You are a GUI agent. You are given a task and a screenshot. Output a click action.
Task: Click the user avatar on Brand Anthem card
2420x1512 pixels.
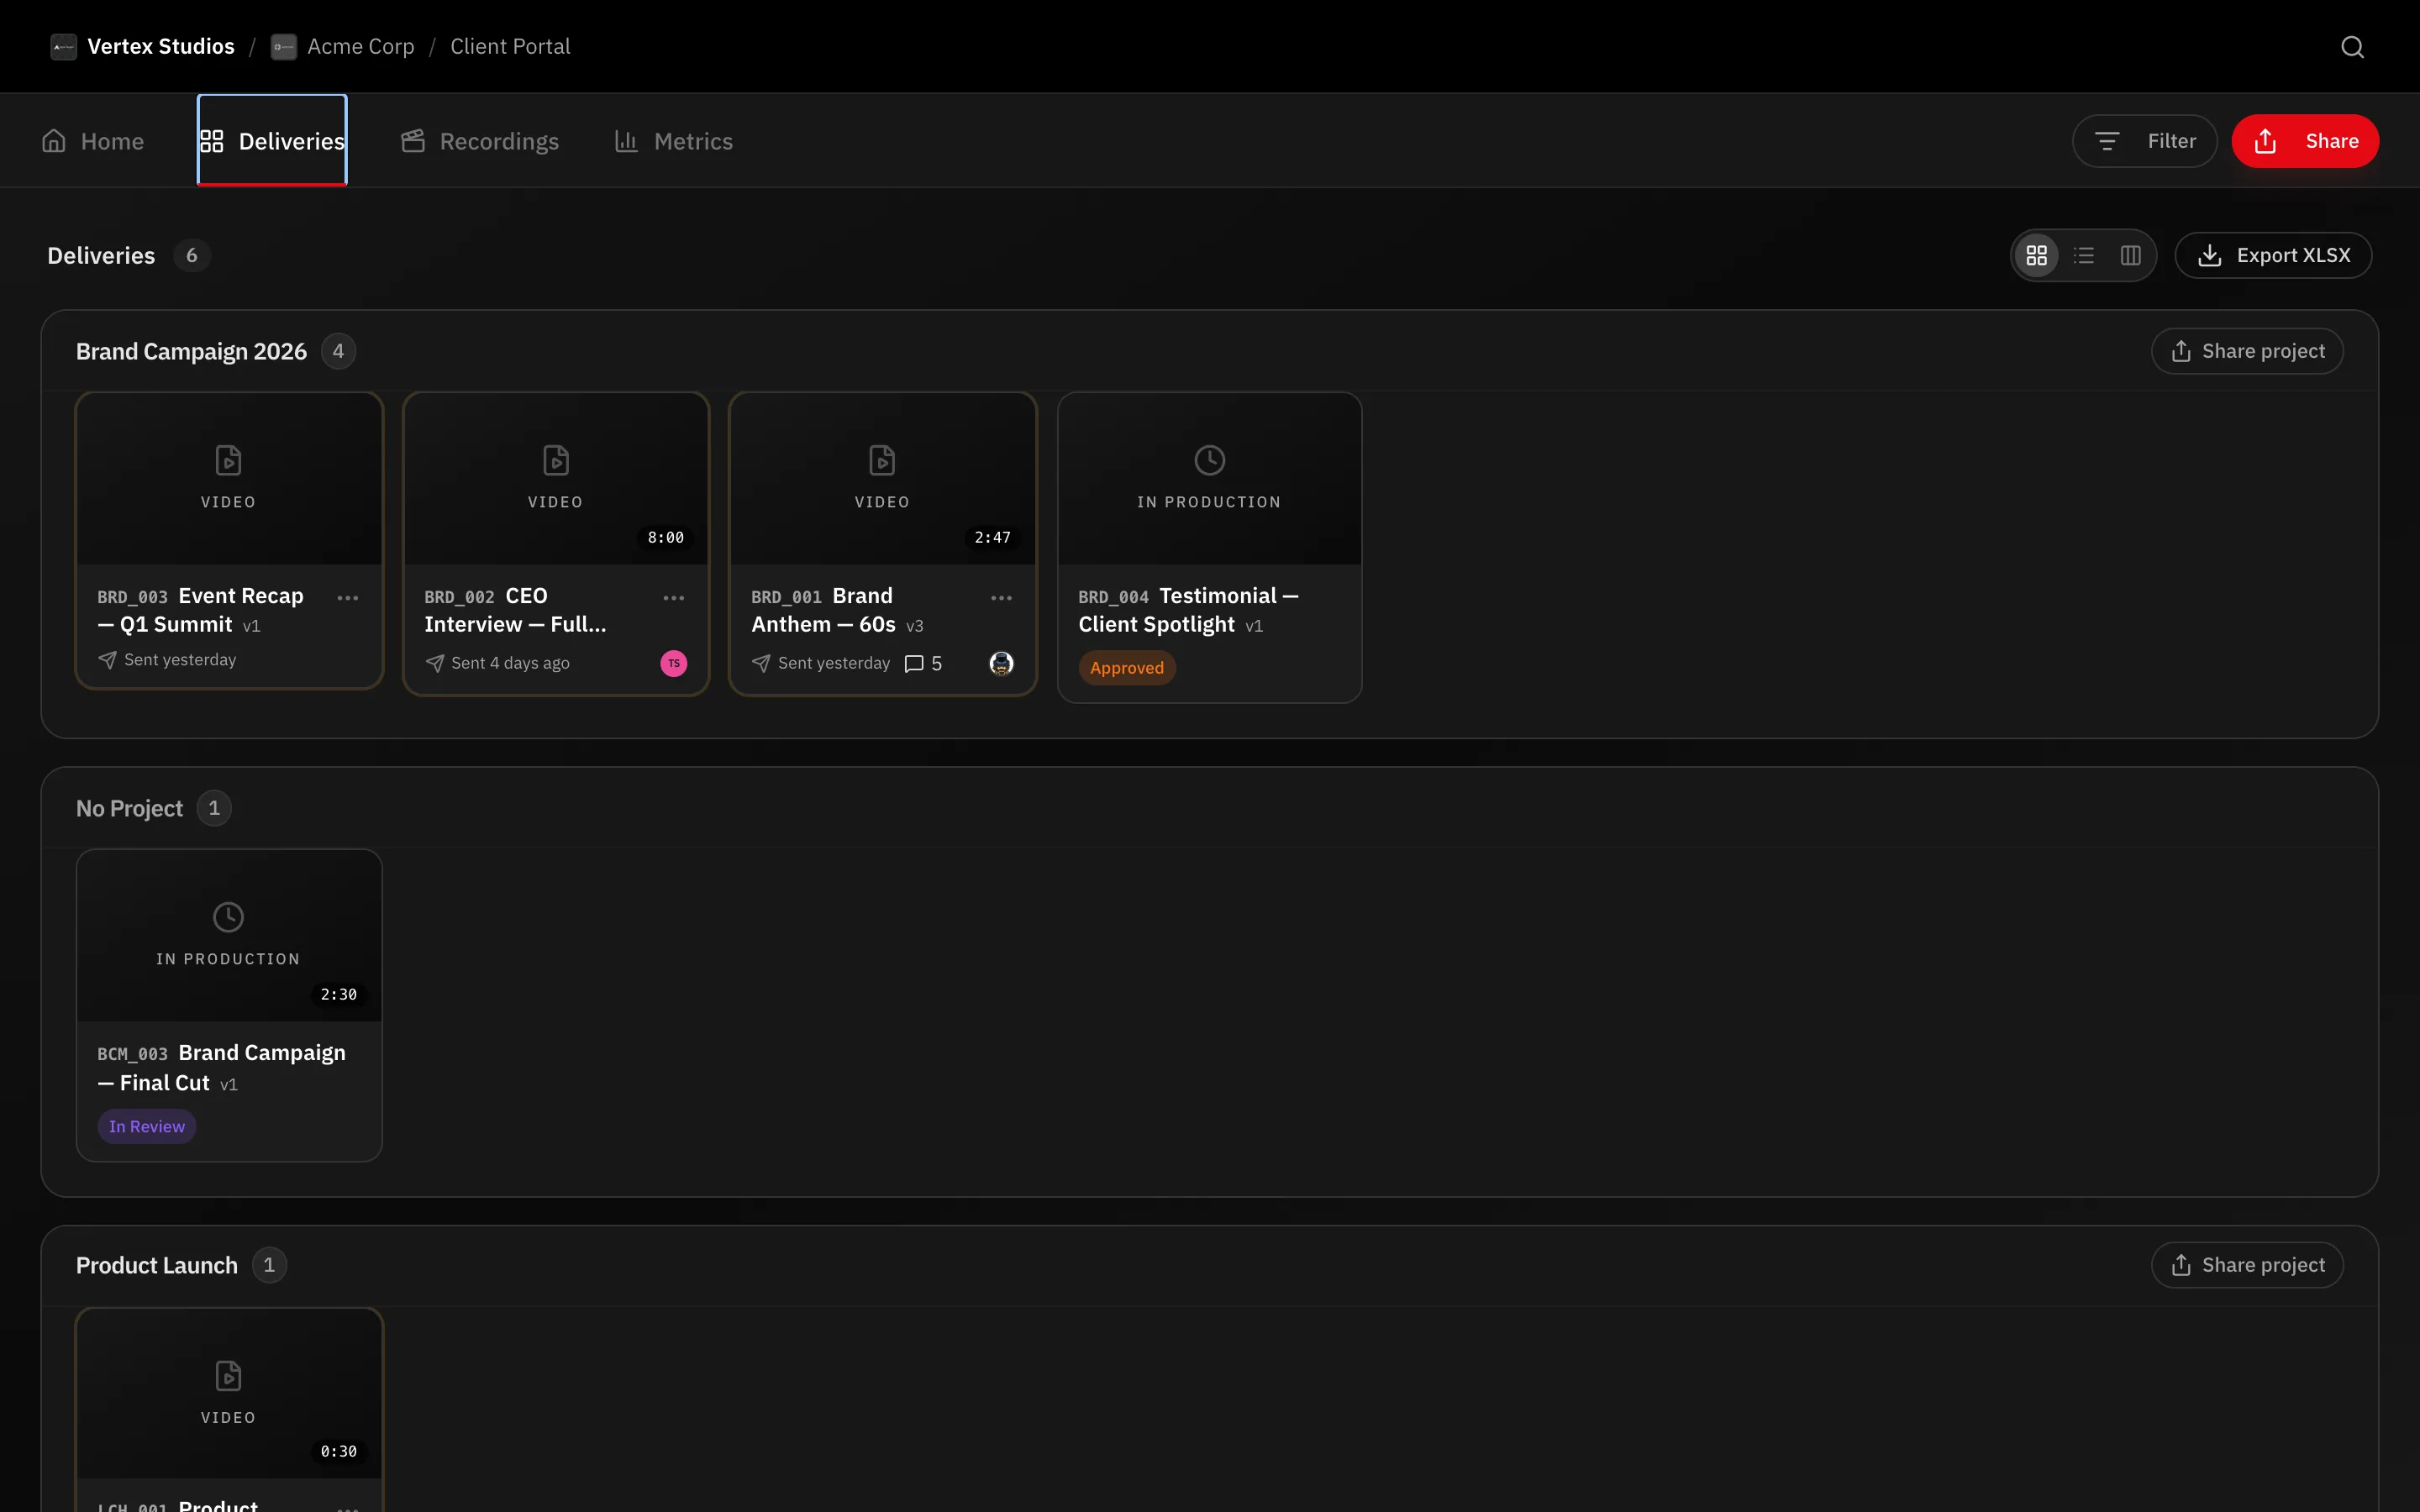pyautogui.click(x=1001, y=663)
